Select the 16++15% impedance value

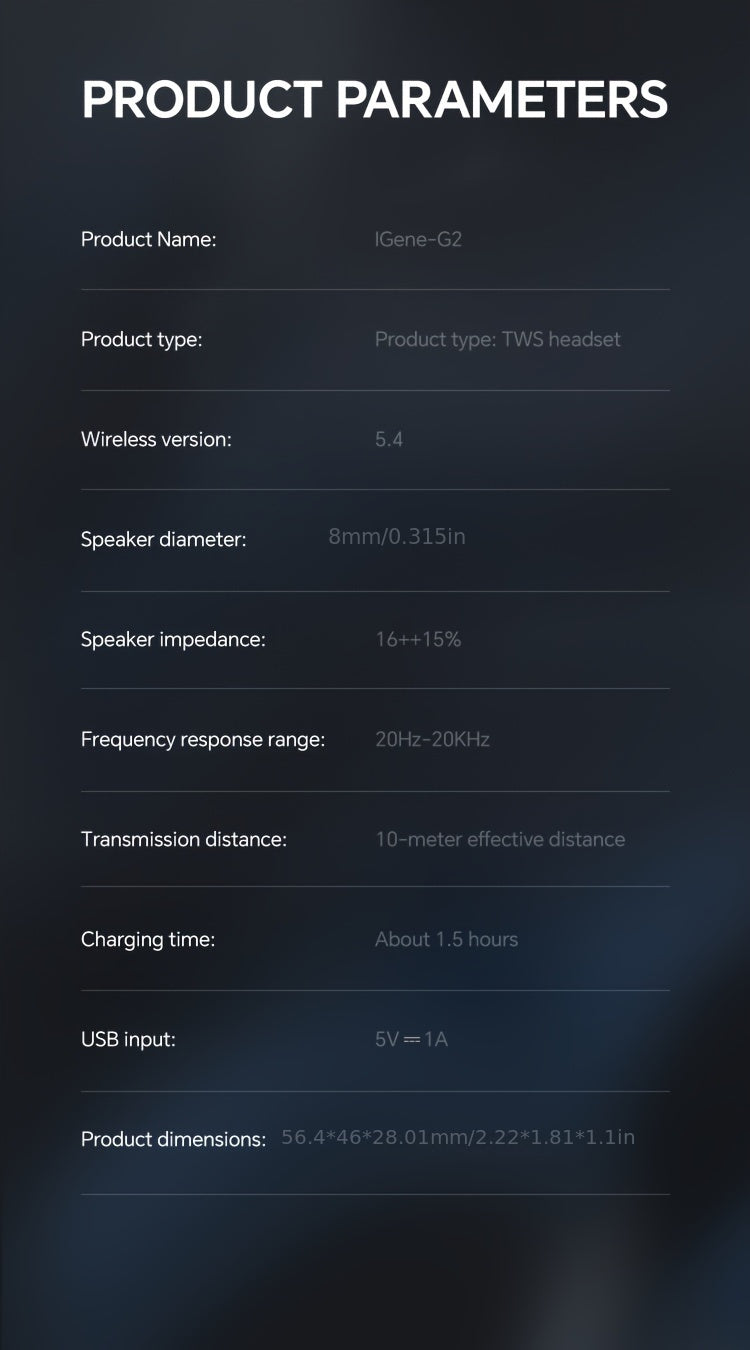[418, 640]
